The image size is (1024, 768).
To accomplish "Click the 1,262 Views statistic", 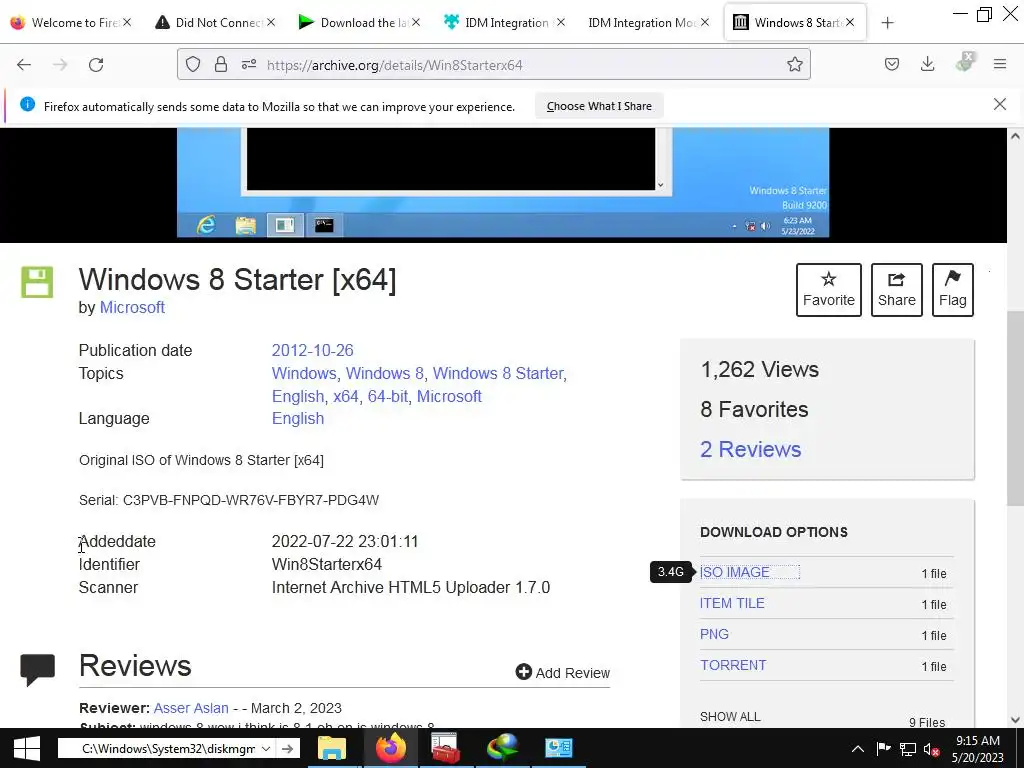I will pos(760,370).
